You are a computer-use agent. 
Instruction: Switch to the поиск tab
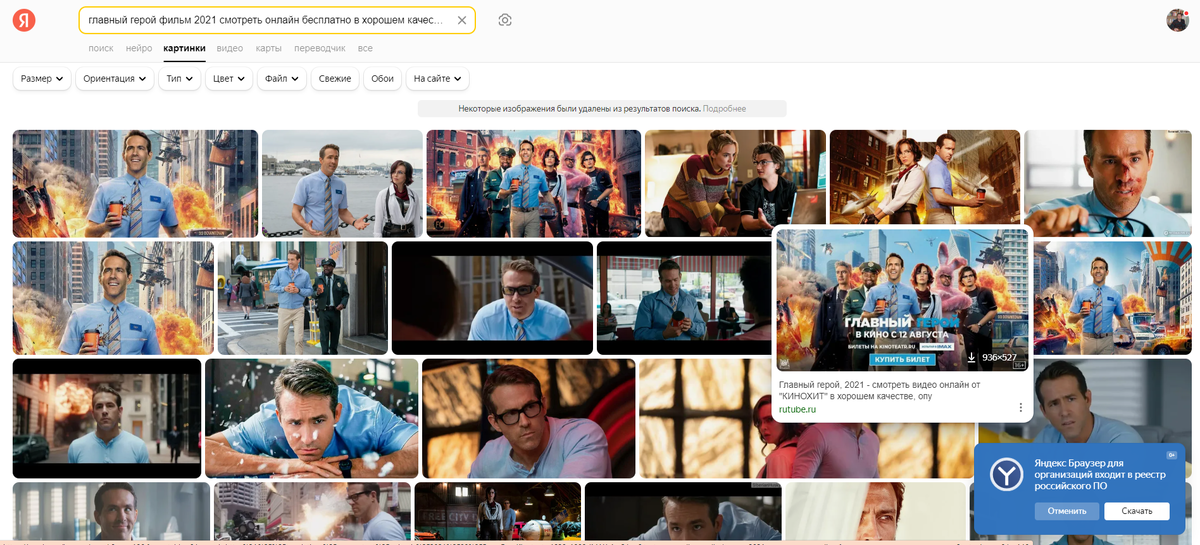coord(101,48)
